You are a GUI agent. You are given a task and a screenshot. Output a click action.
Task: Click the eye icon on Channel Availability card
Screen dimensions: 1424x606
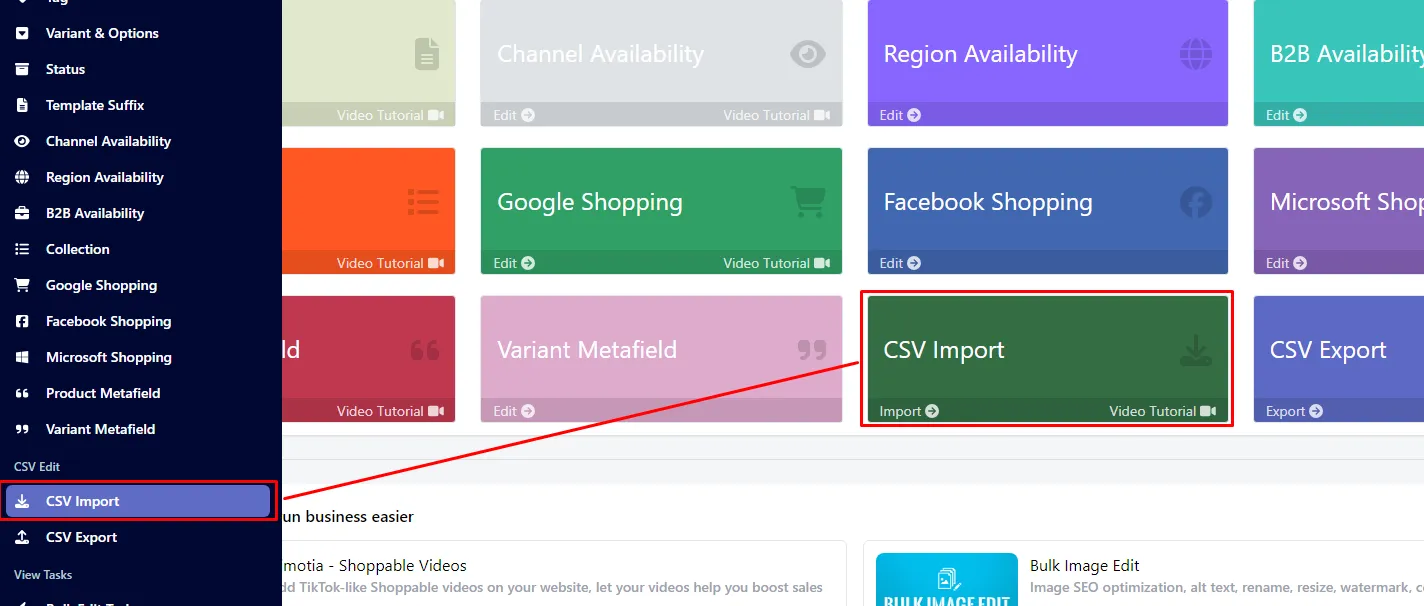(808, 54)
